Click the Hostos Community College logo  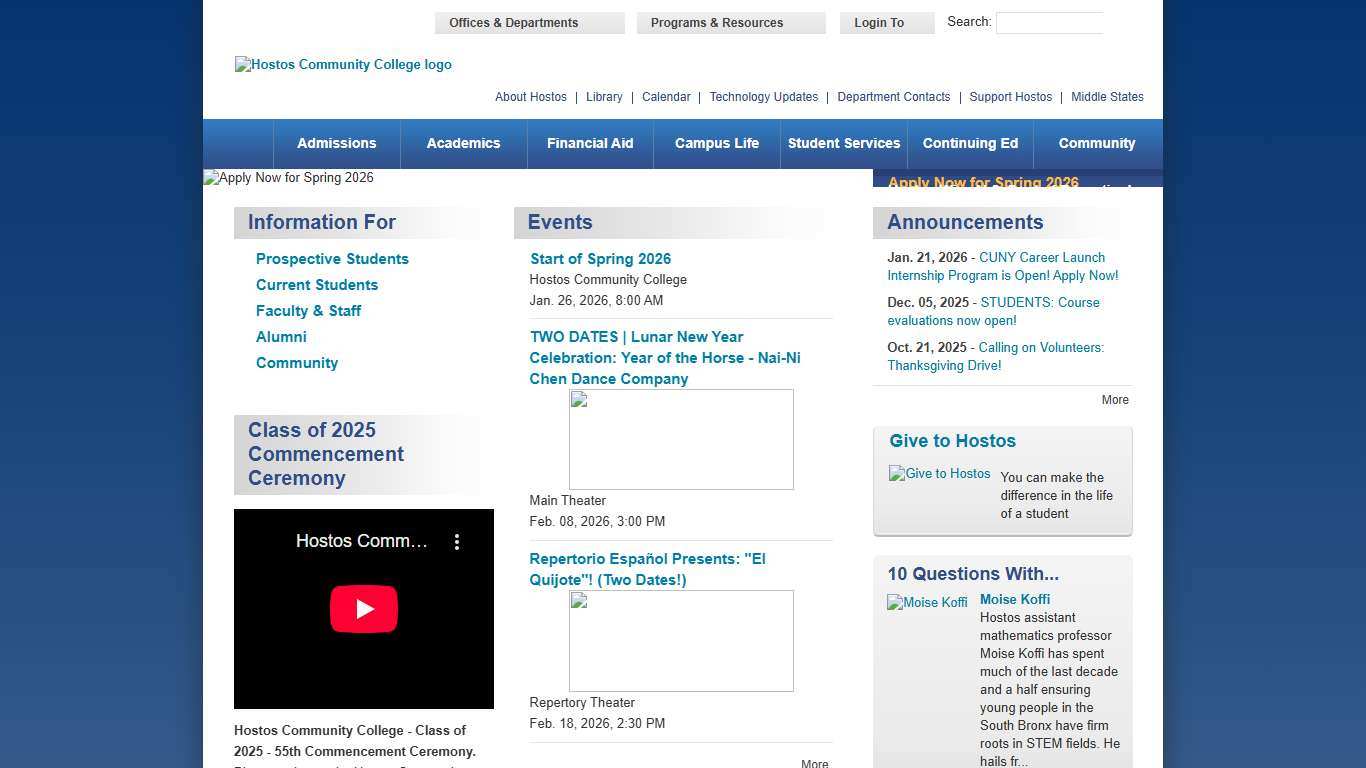point(343,65)
